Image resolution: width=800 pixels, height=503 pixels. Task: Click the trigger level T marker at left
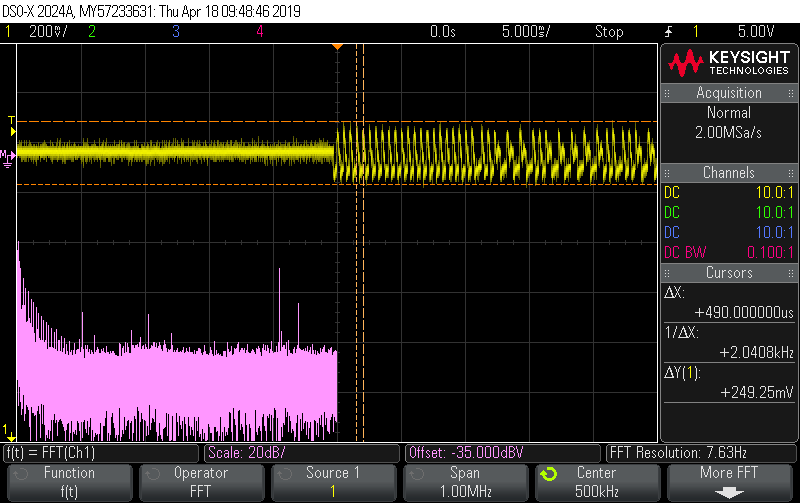pyautogui.click(x=12, y=125)
